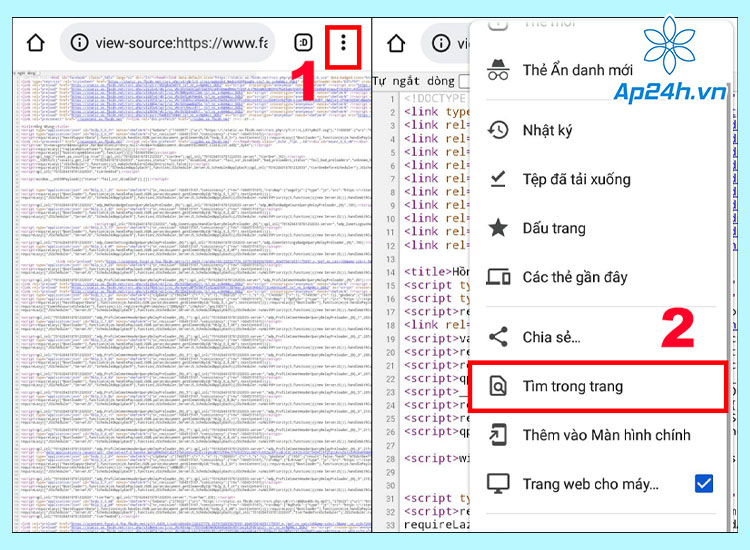Open Dấu trang bookmarks entry
This screenshot has width=750, height=550.
554,229
